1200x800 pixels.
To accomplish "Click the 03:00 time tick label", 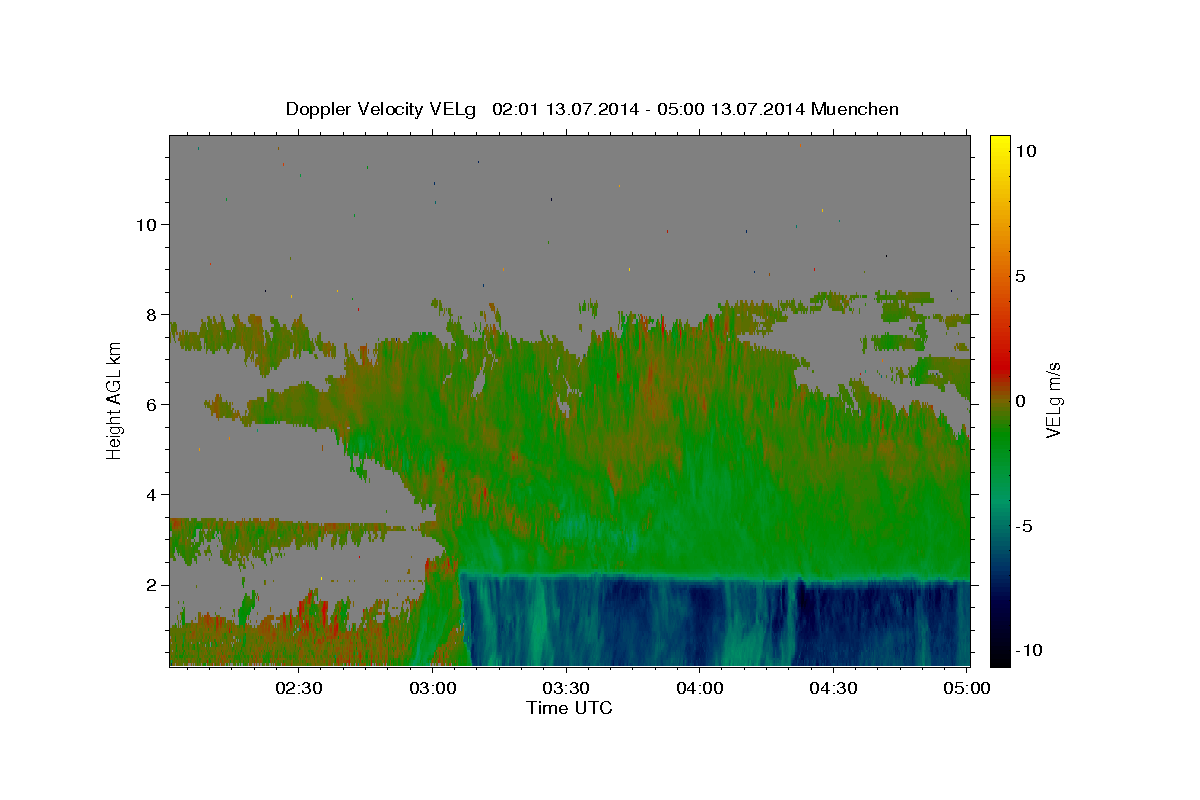I will [x=433, y=688].
